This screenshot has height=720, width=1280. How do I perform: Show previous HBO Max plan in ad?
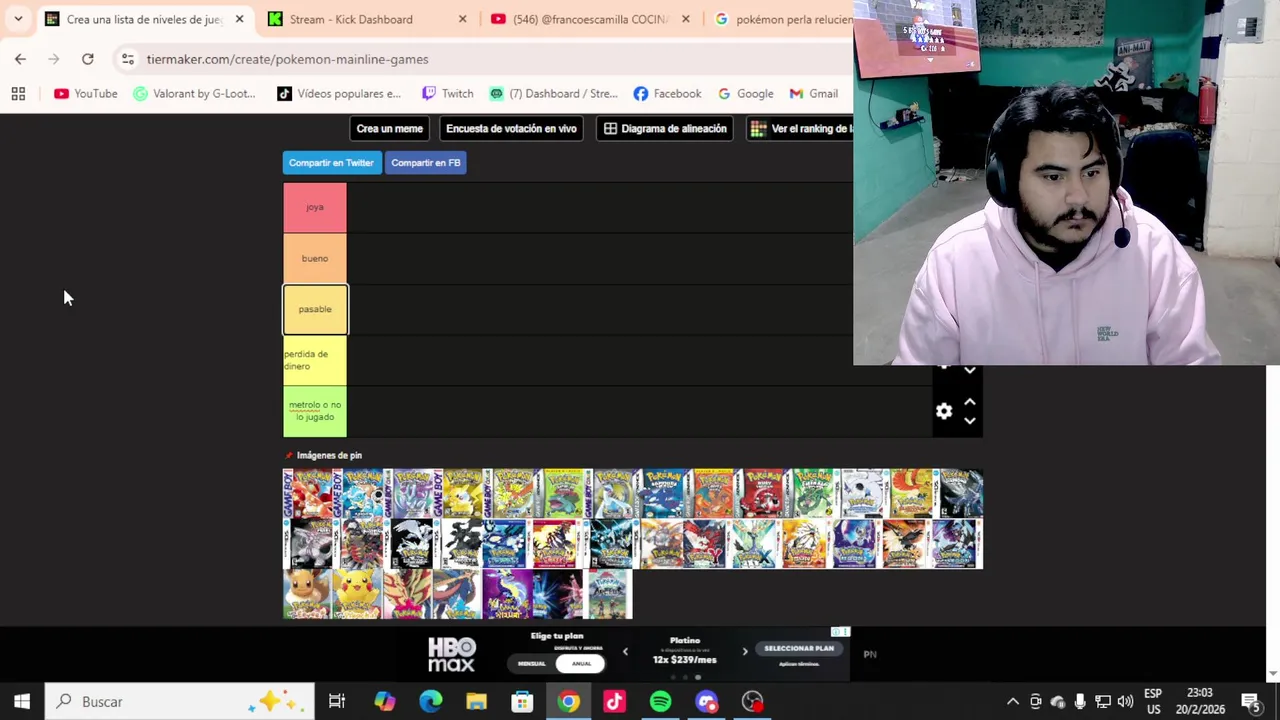point(625,652)
